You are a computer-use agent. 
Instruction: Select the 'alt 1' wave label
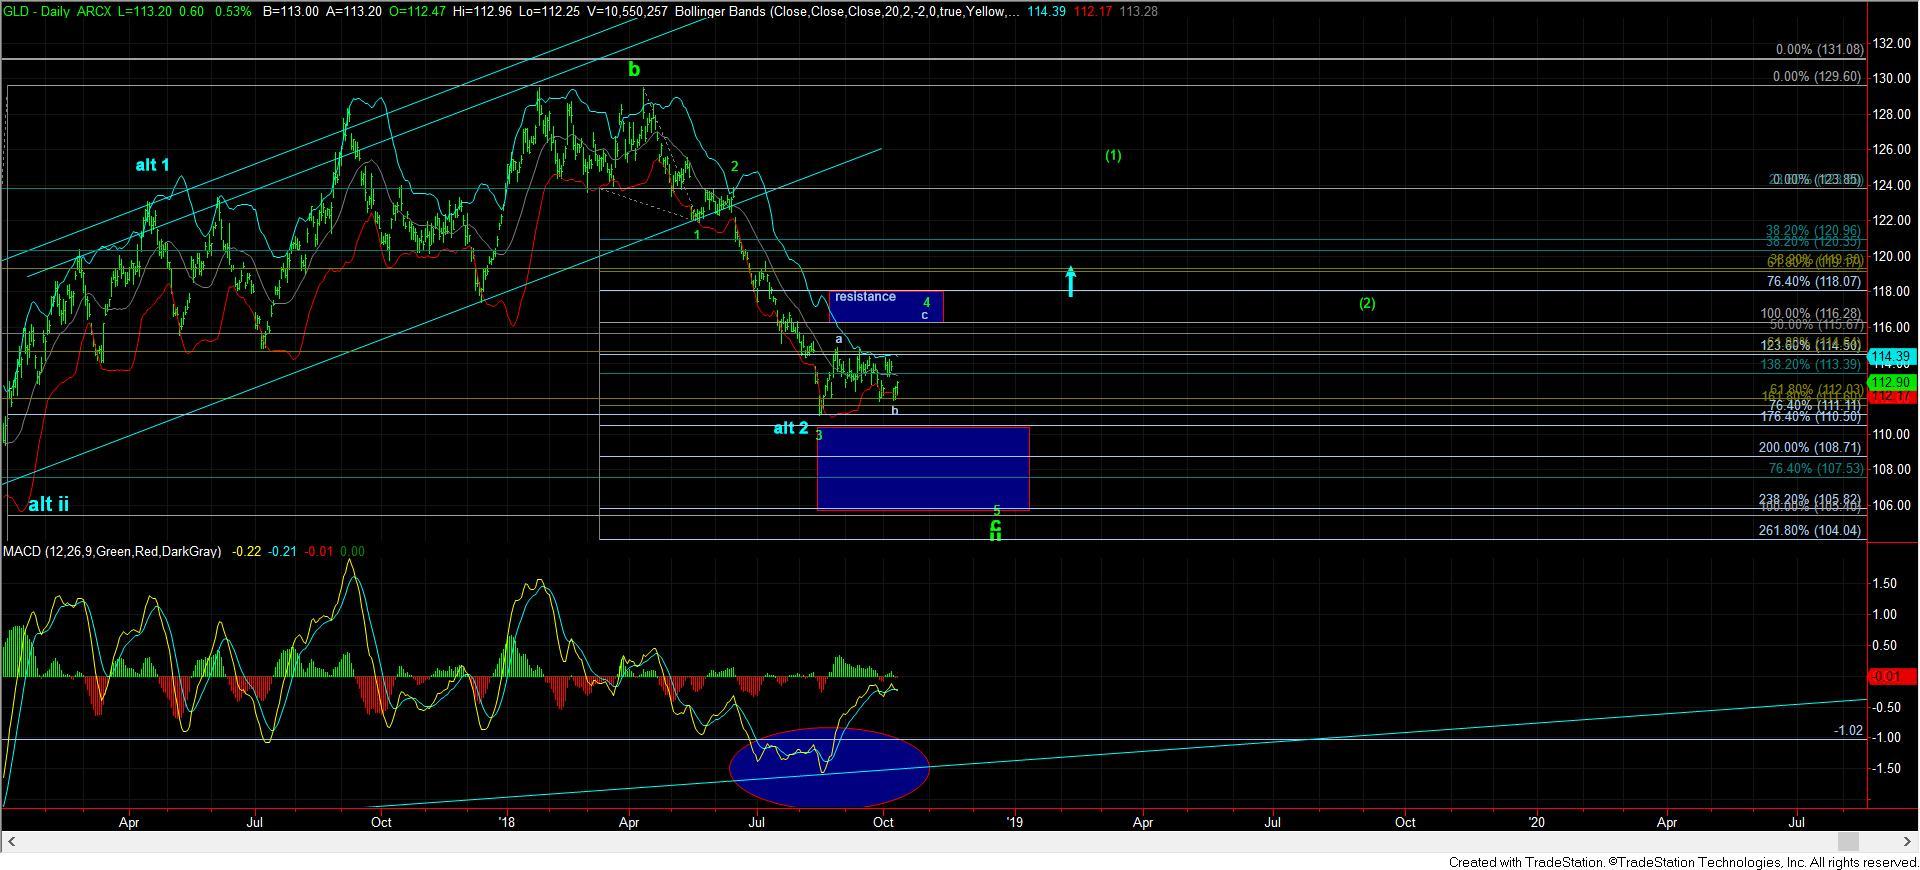tap(152, 165)
